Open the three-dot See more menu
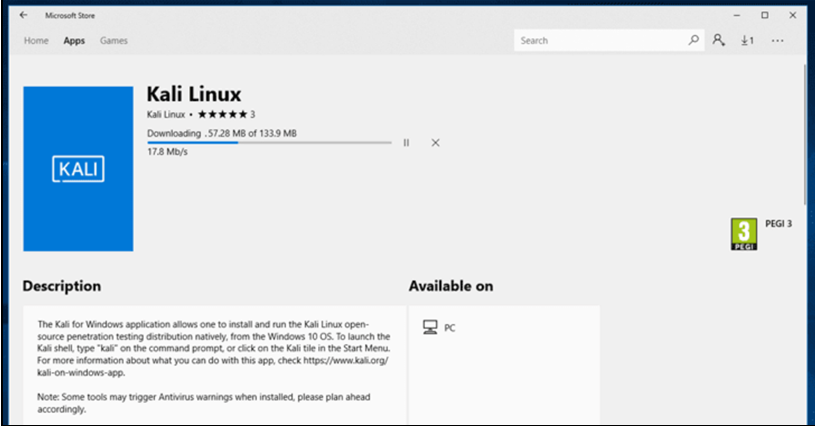815x426 pixels. [x=778, y=41]
